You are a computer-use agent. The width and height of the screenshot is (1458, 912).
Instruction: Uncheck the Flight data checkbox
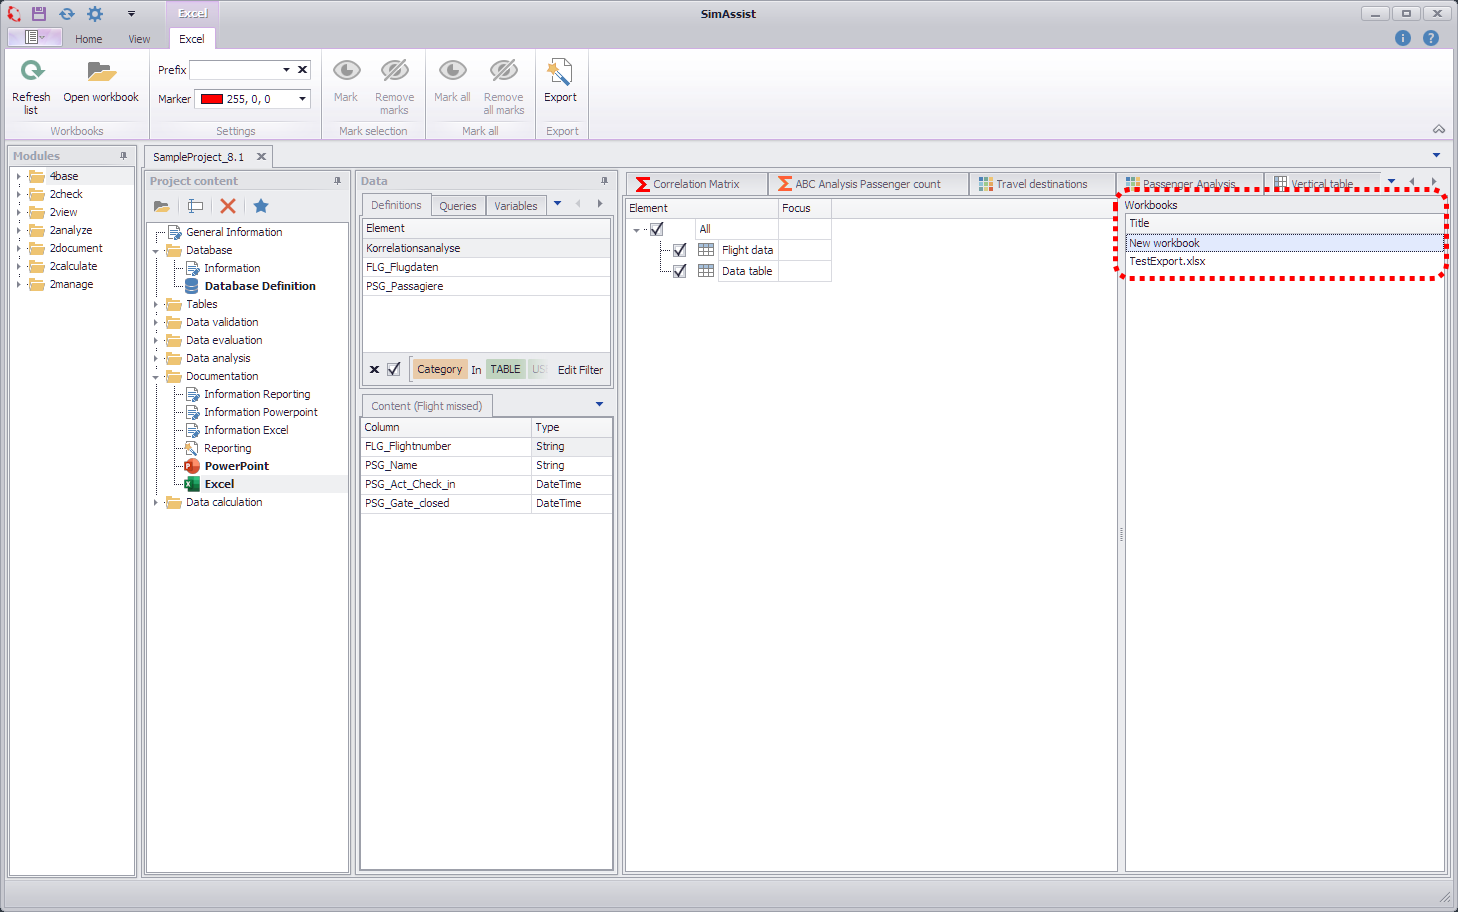tap(679, 249)
